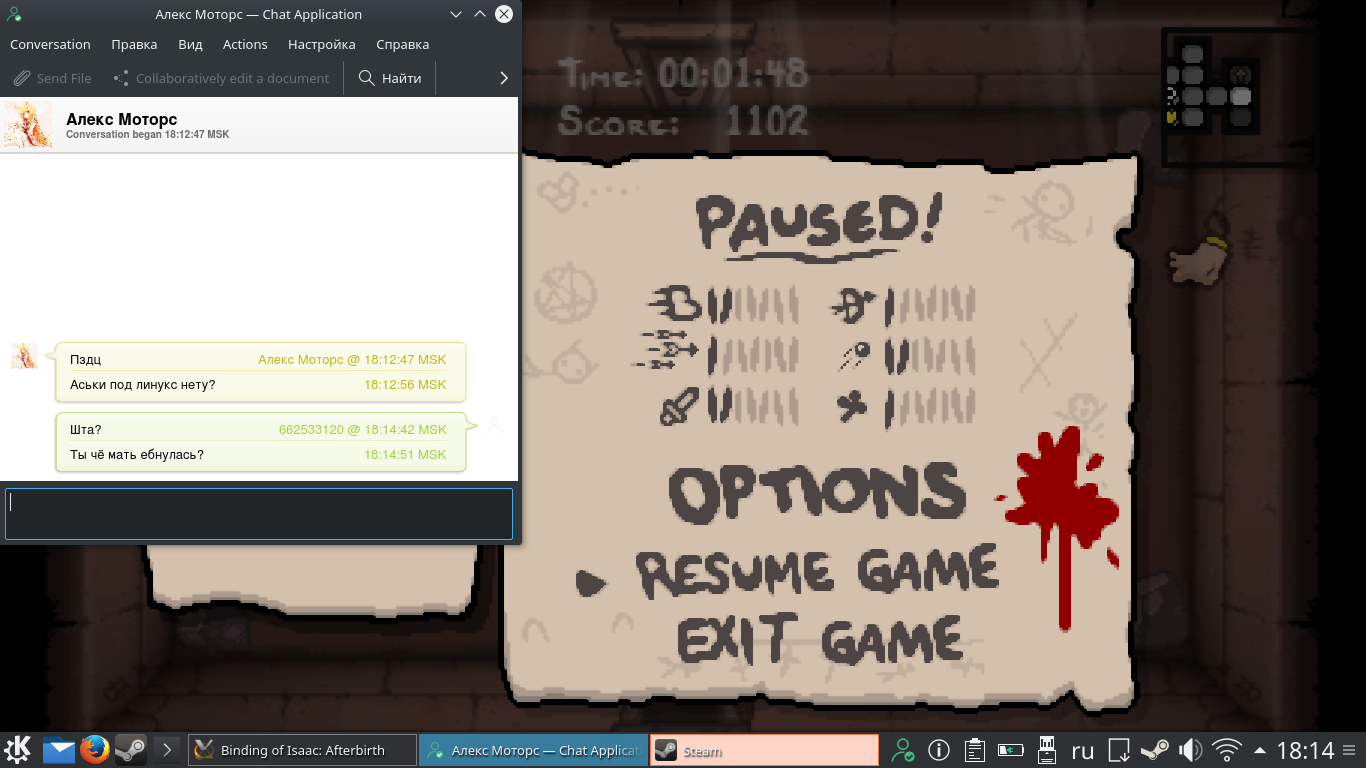Click the clover luck stat icon in pause menu

(853, 406)
